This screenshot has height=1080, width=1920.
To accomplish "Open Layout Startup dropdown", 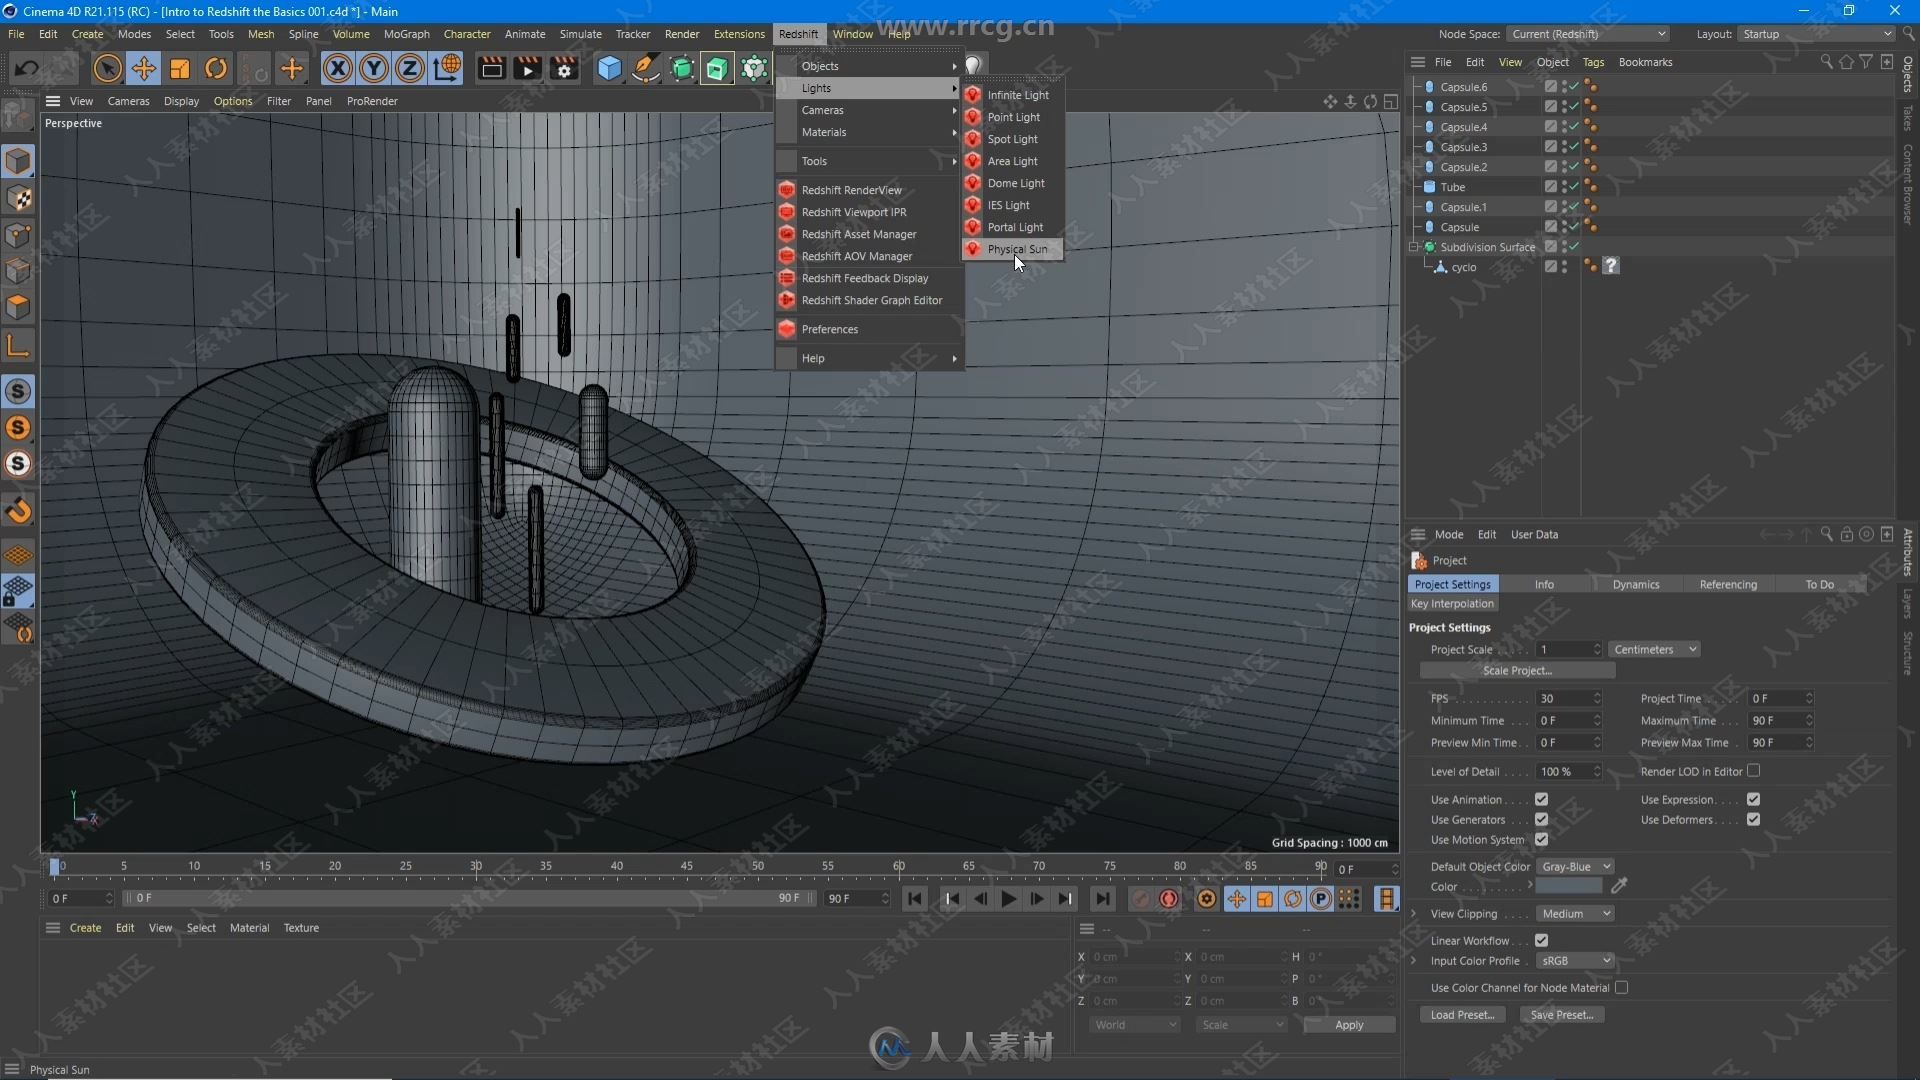I will click(x=1815, y=34).
